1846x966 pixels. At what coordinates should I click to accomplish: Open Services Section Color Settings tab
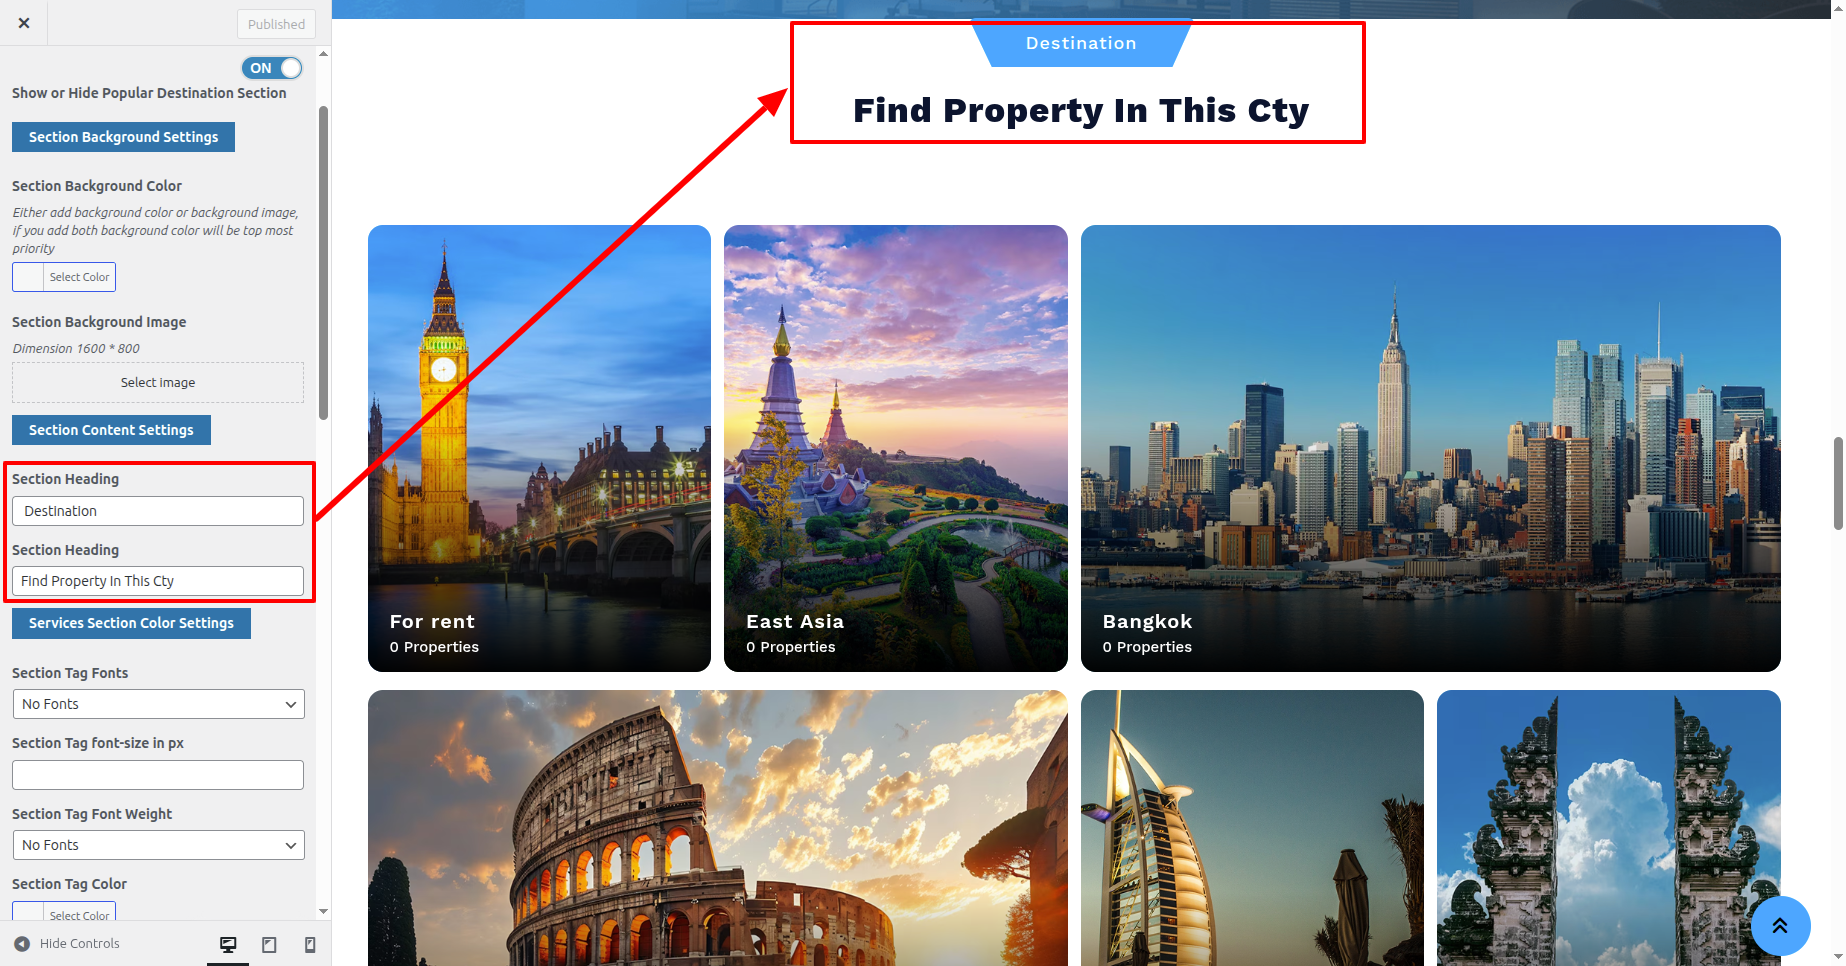coord(131,623)
